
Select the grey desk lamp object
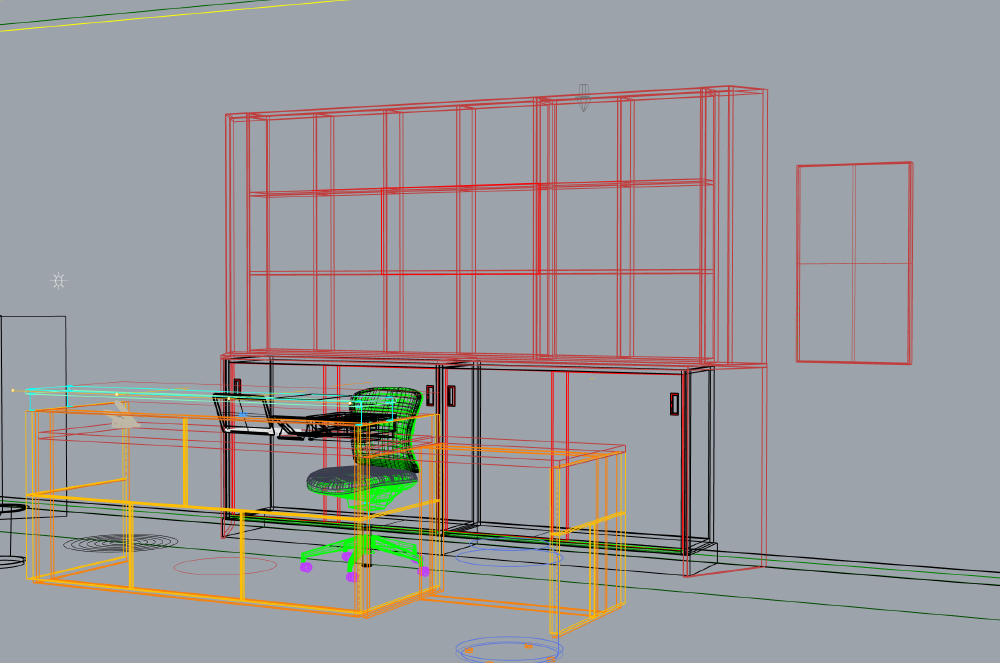click(123, 418)
